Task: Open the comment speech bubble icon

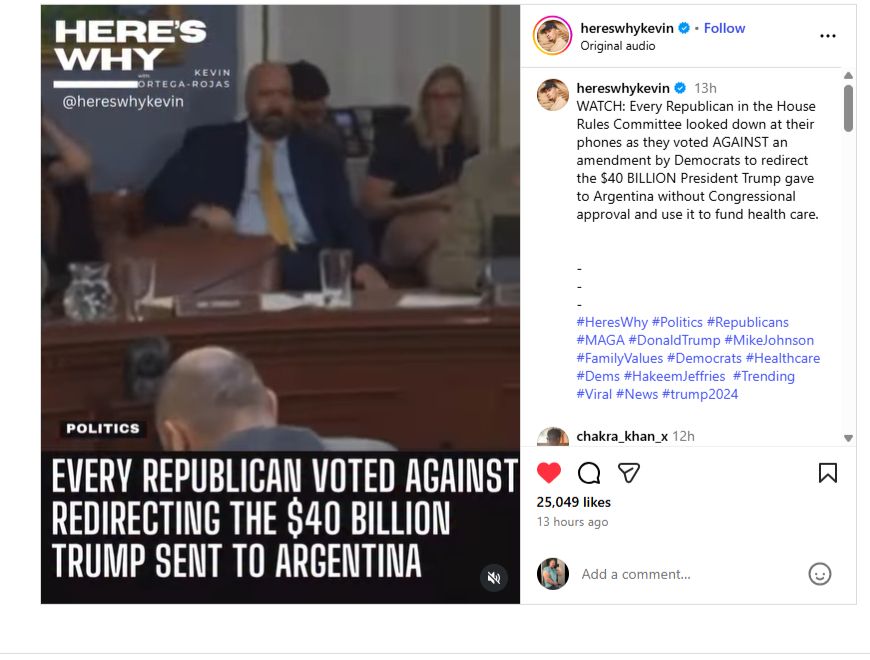Action: (x=589, y=473)
